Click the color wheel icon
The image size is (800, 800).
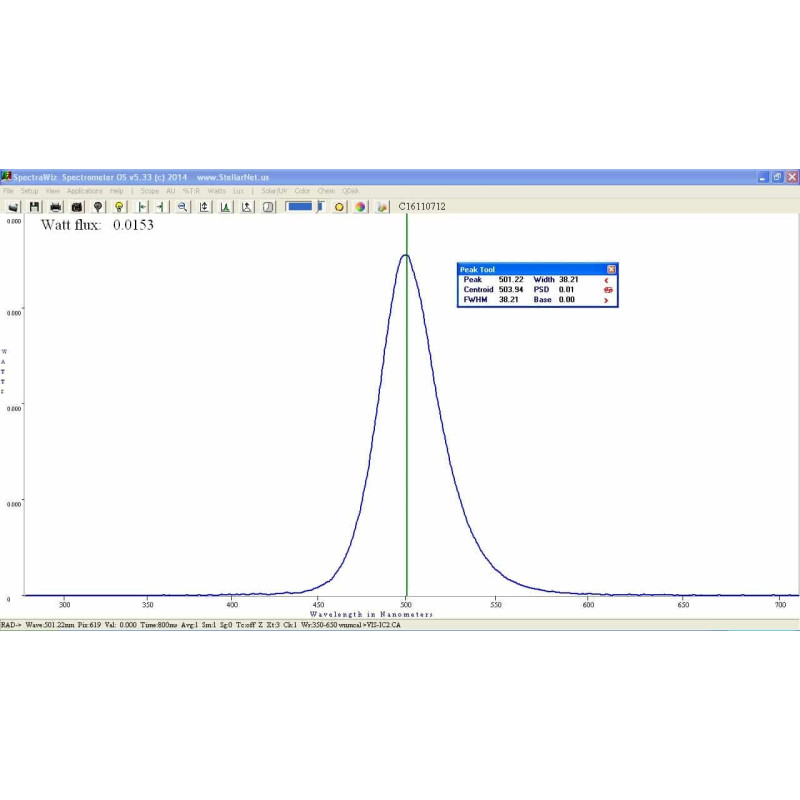click(361, 207)
